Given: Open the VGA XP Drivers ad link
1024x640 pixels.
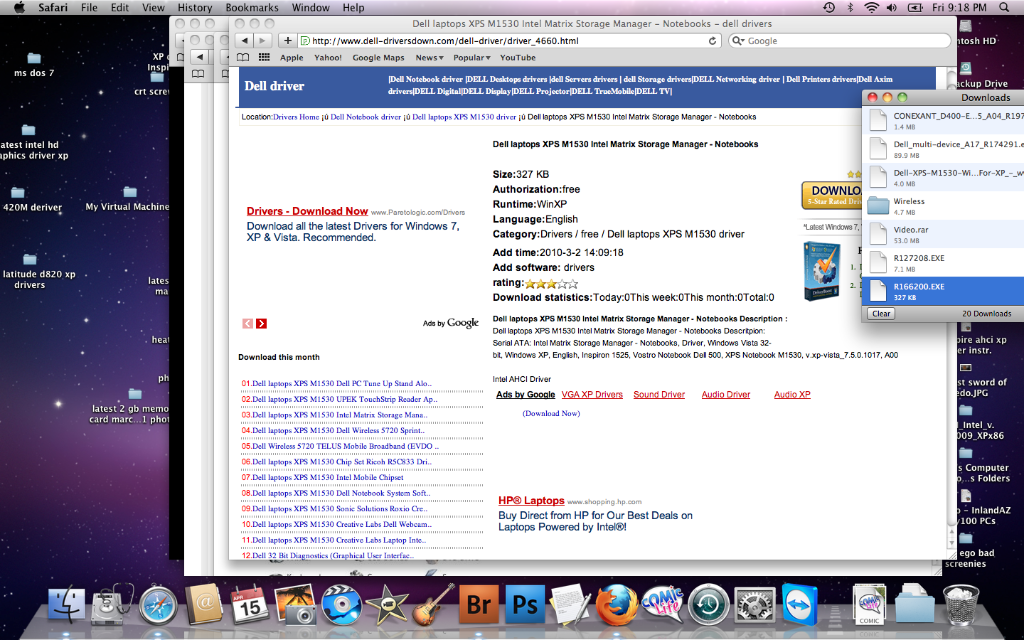Looking at the screenshot, I should 592,394.
